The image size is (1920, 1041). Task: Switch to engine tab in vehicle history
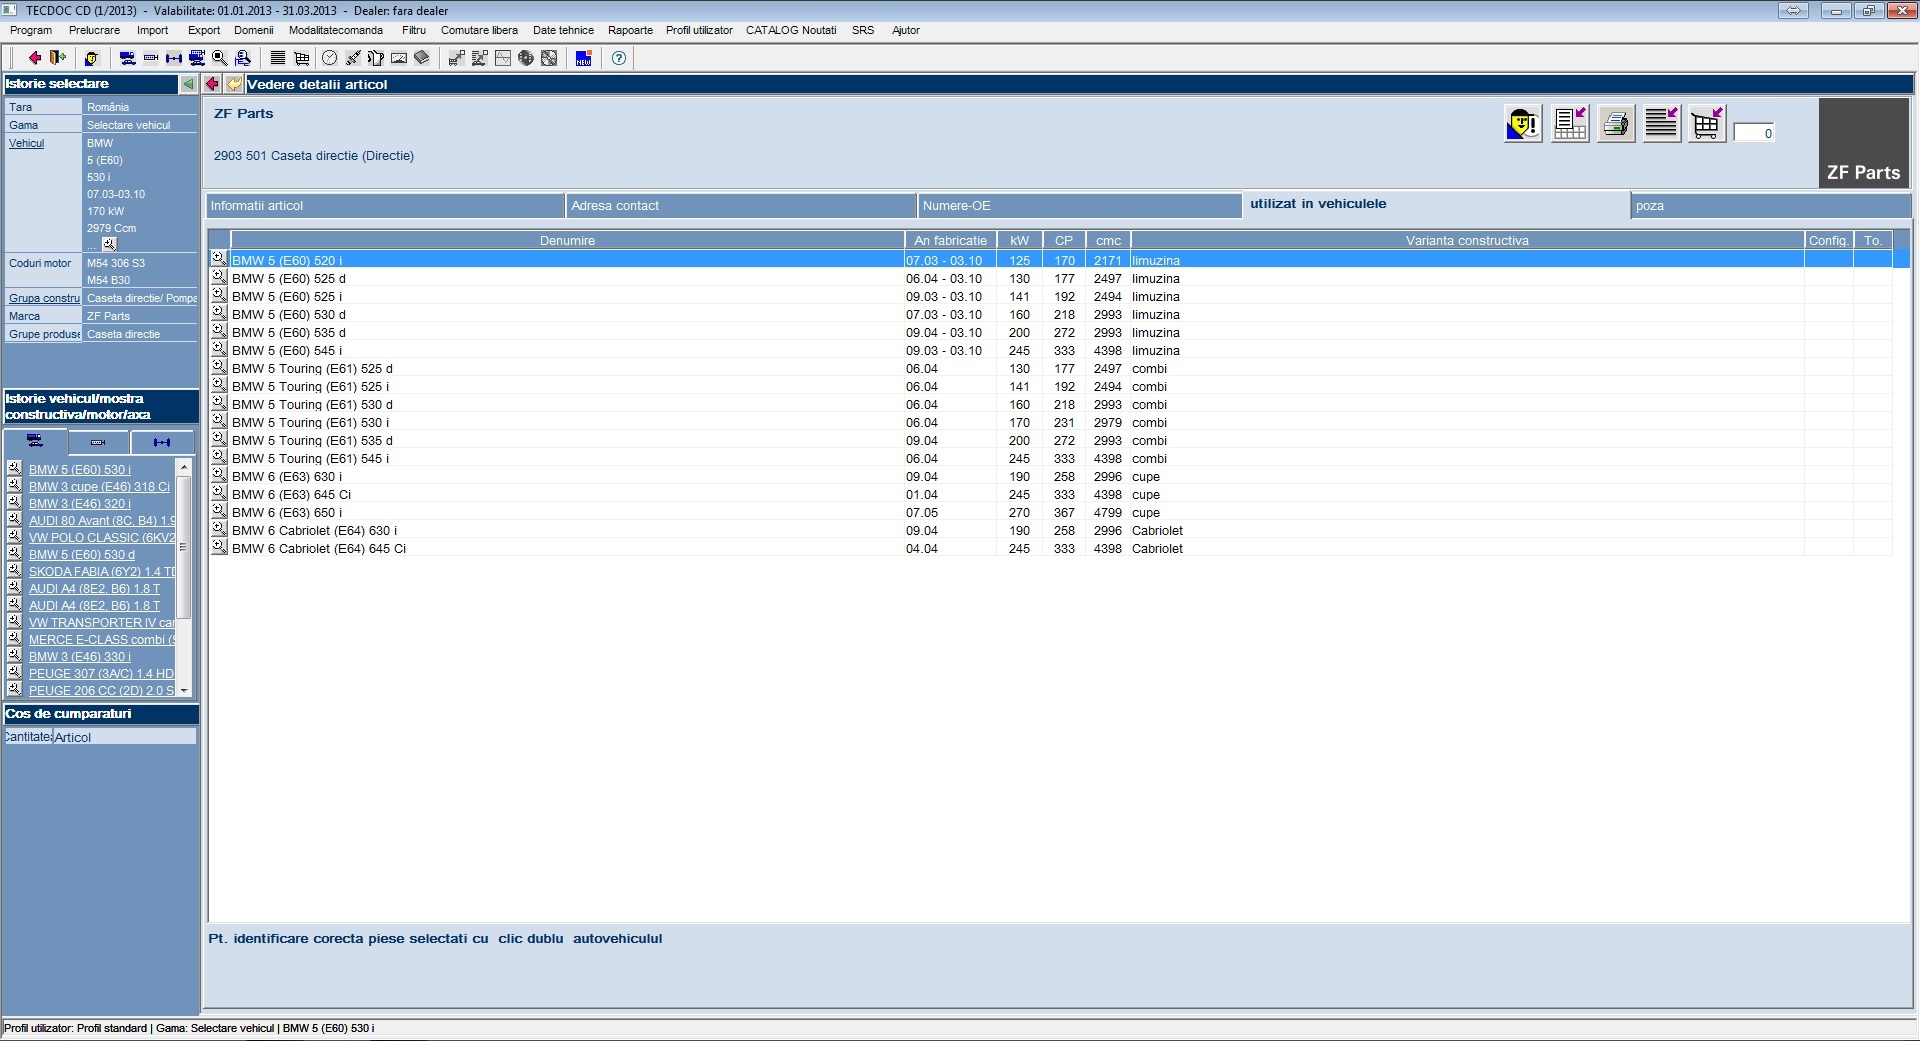(98, 442)
